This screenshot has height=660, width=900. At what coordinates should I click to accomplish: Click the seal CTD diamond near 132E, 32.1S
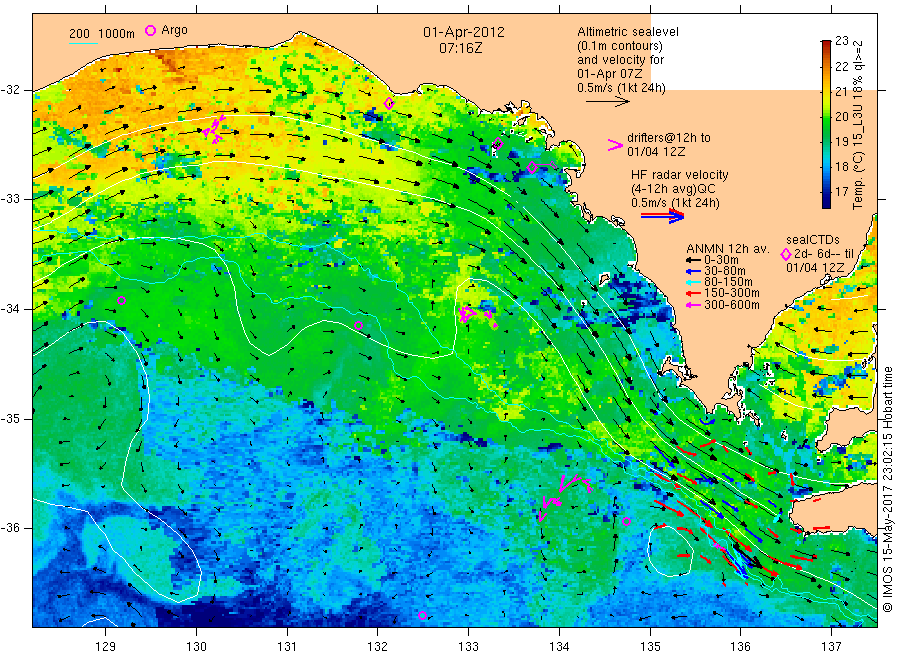(x=389, y=103)
